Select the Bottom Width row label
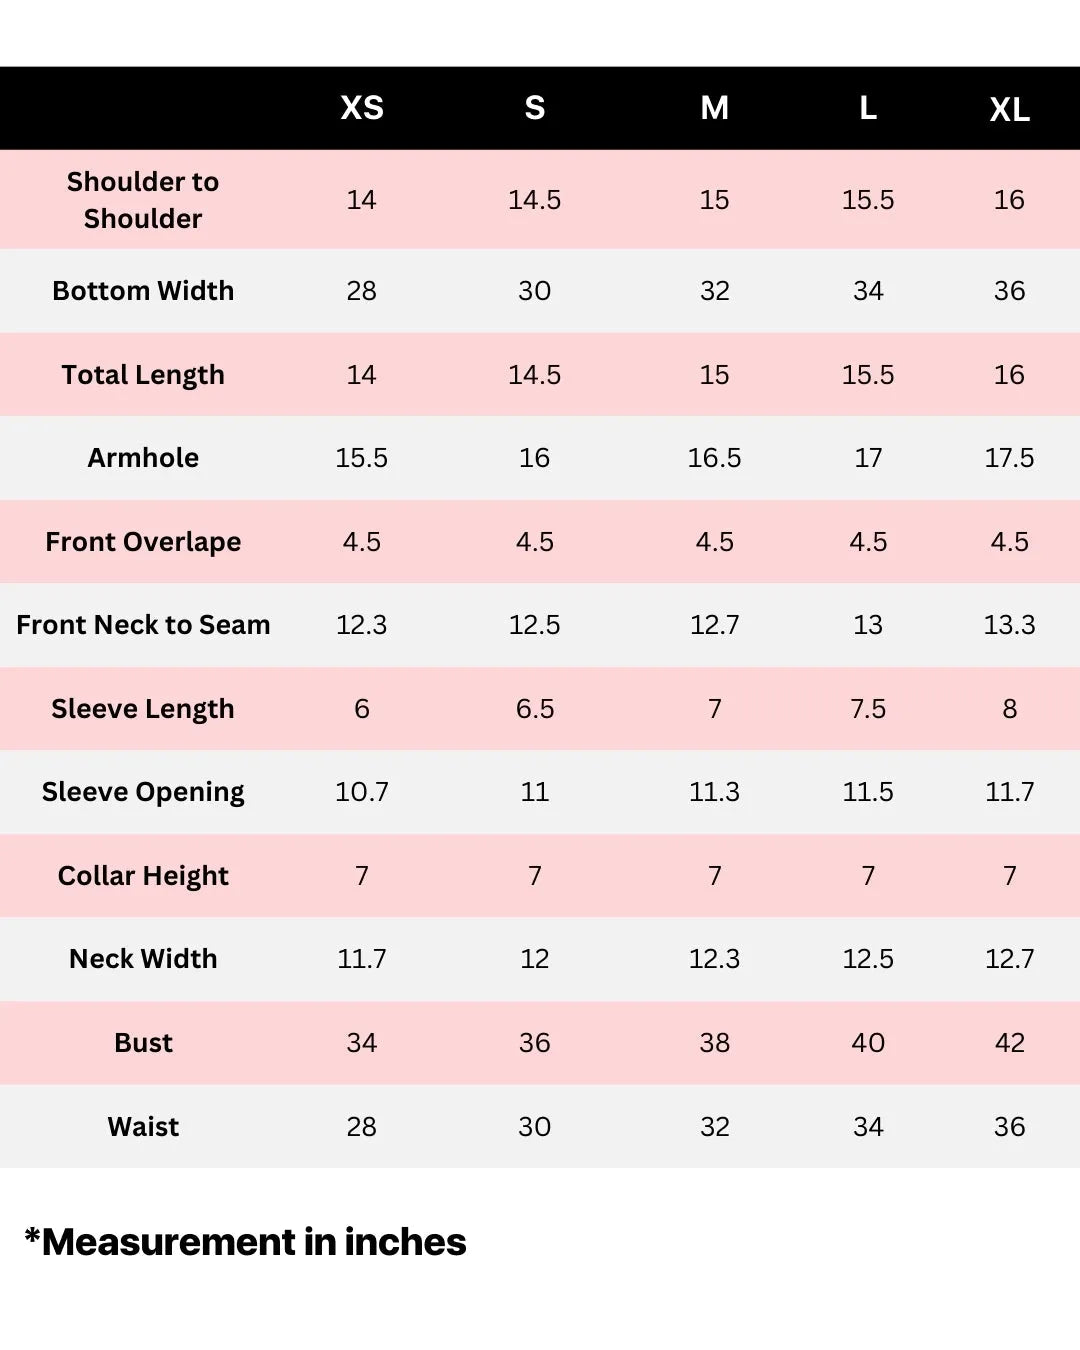The height and width of the screenshot is (1350, 1080). tap(143, 291)
